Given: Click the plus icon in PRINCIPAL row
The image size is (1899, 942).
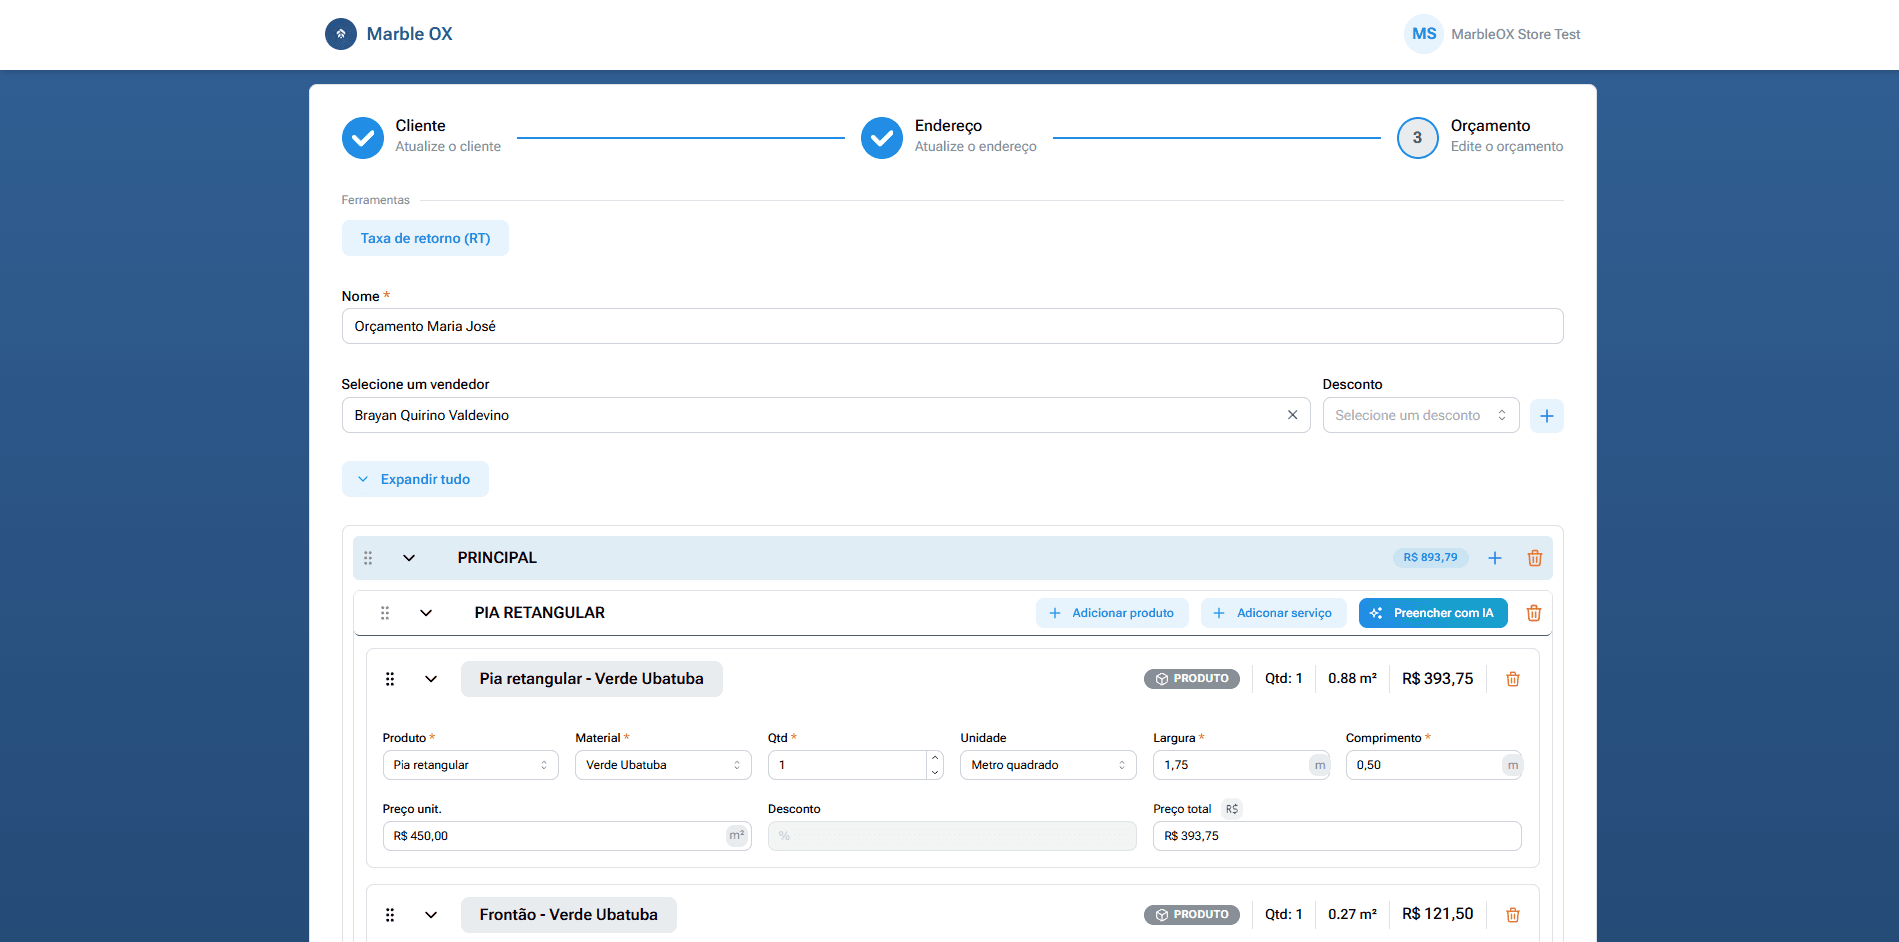Looking at the screenshot, I should point(1494,558).
